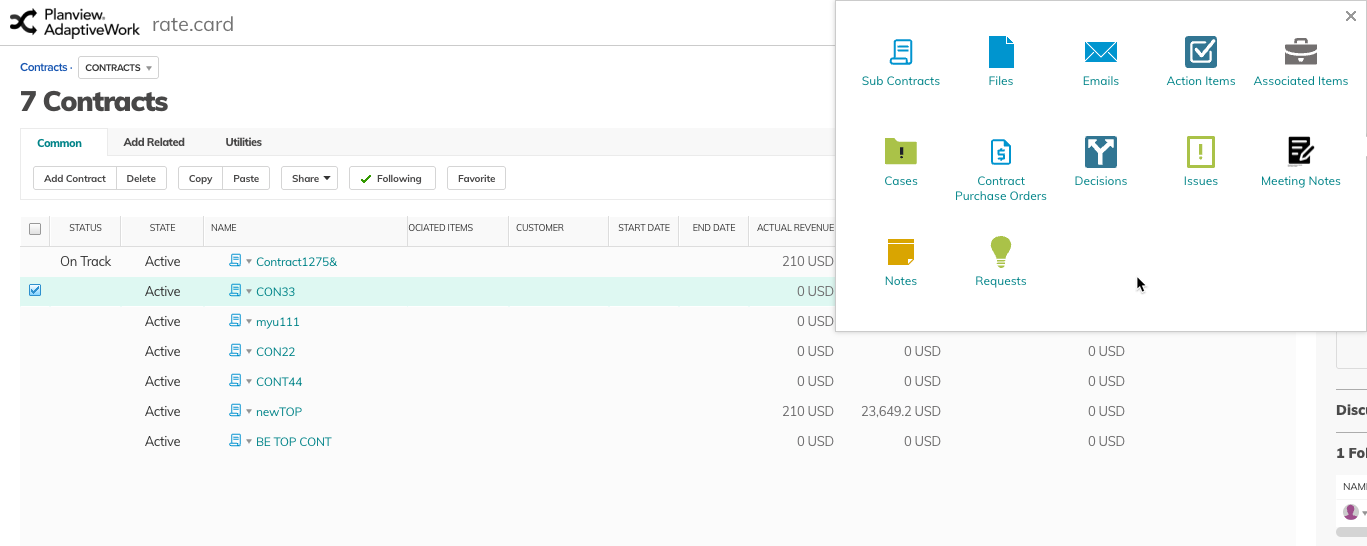This screenshot has width=1367, height=546.
Task: Click the contract icon beside CONT44
Action: (235, 381)
